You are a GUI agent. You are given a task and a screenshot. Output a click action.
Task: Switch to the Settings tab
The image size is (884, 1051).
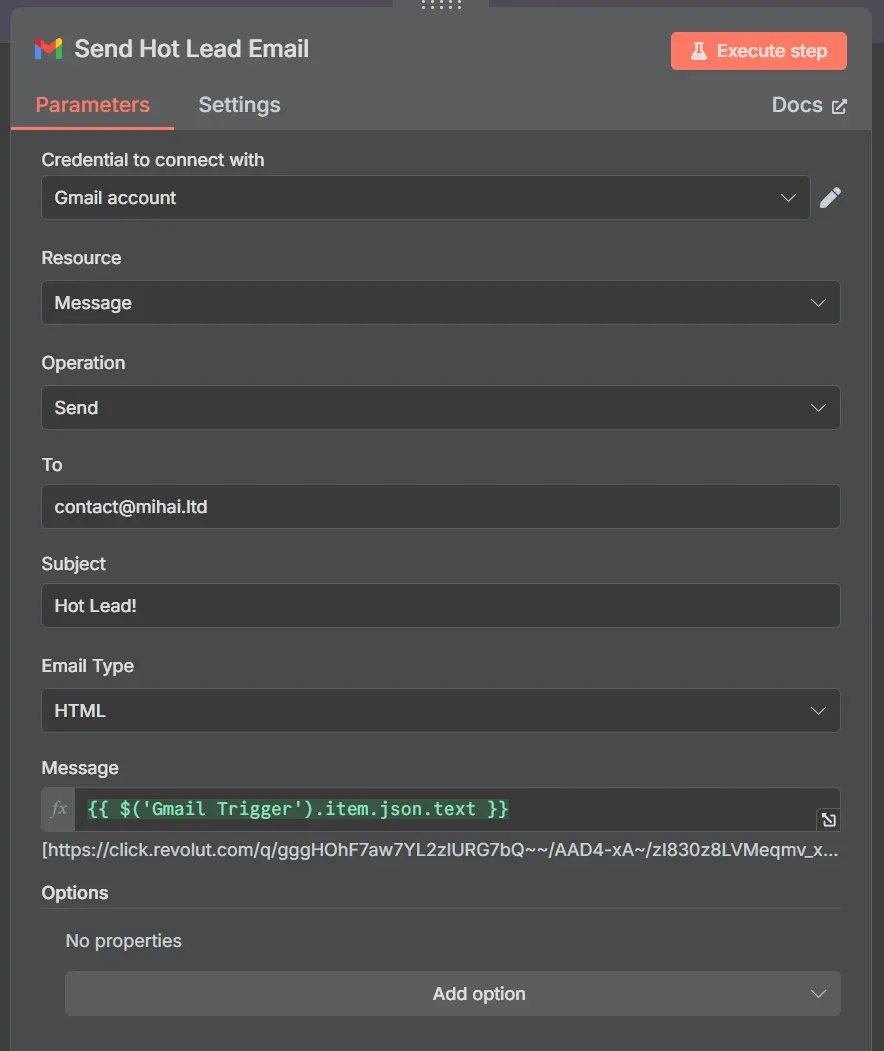tap(239, 105)
